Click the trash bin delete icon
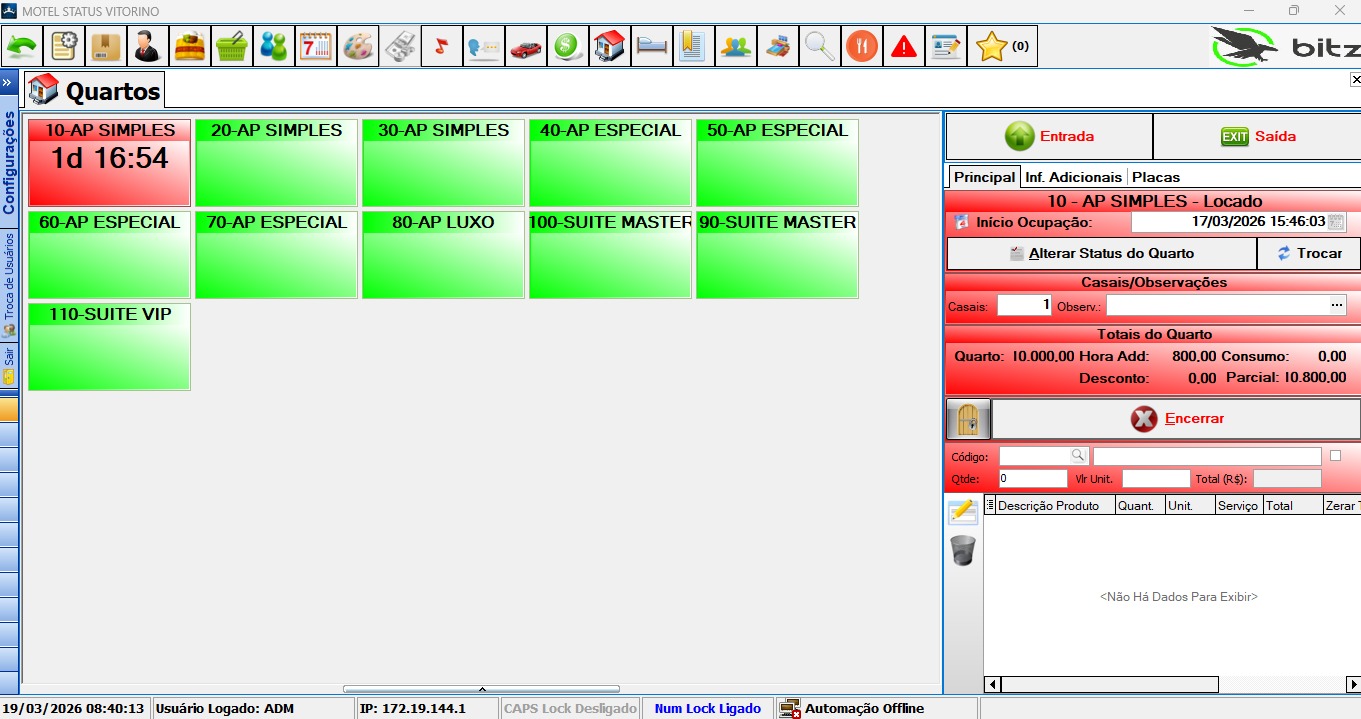 962,550
